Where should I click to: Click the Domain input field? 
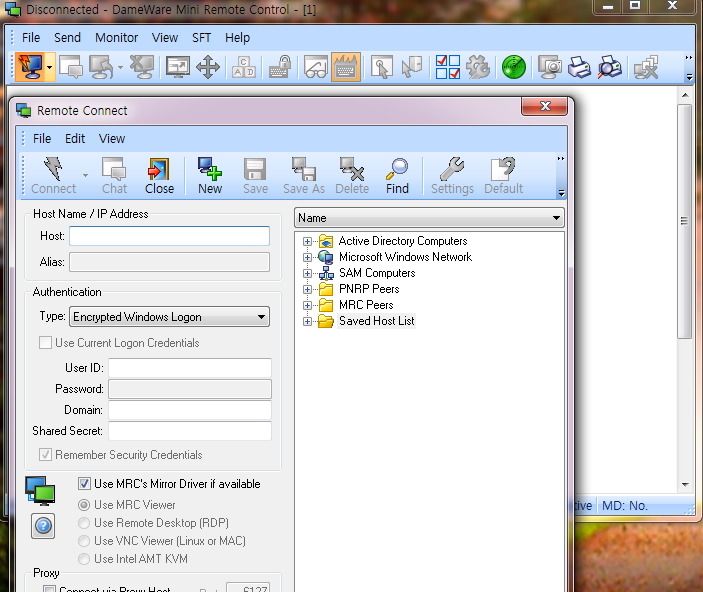coord(190,410)
